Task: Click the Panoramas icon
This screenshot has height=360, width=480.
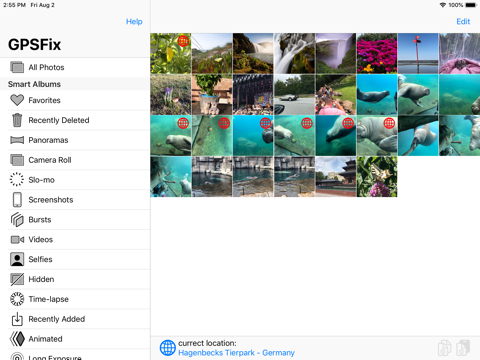Action: point(17,140)
